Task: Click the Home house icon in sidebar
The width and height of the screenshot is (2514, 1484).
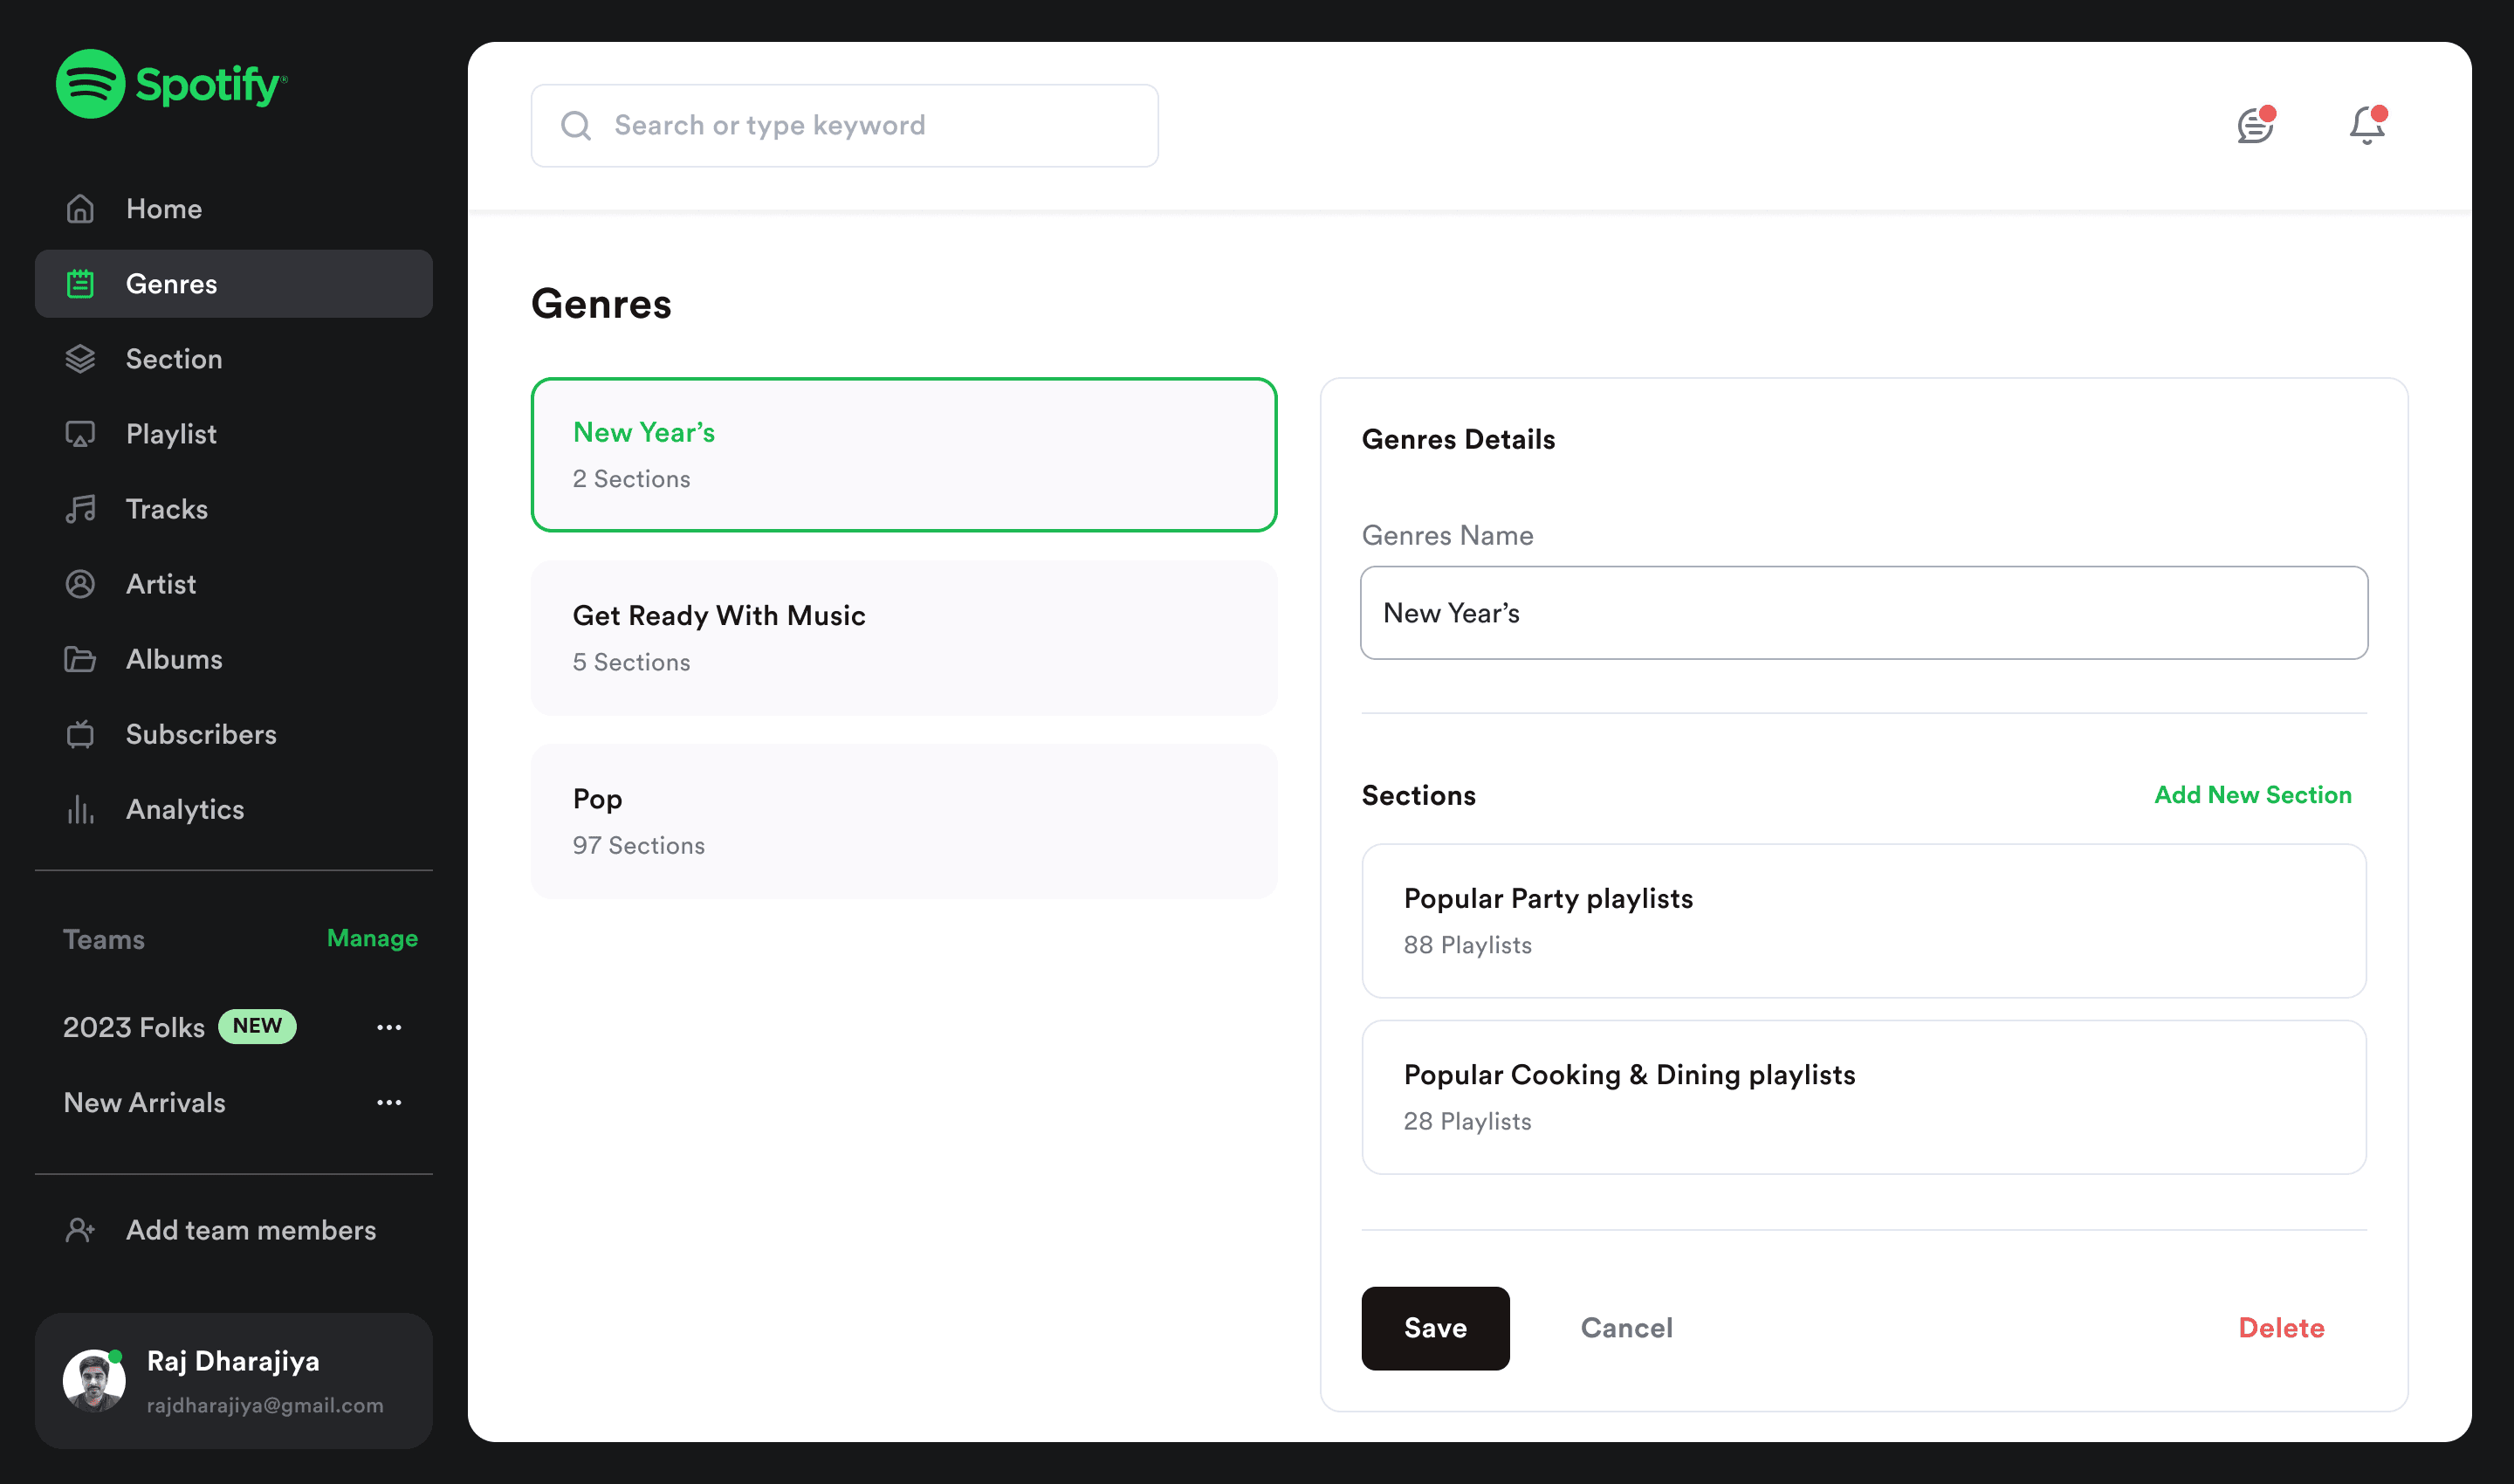Action: (x=80, y=209)
